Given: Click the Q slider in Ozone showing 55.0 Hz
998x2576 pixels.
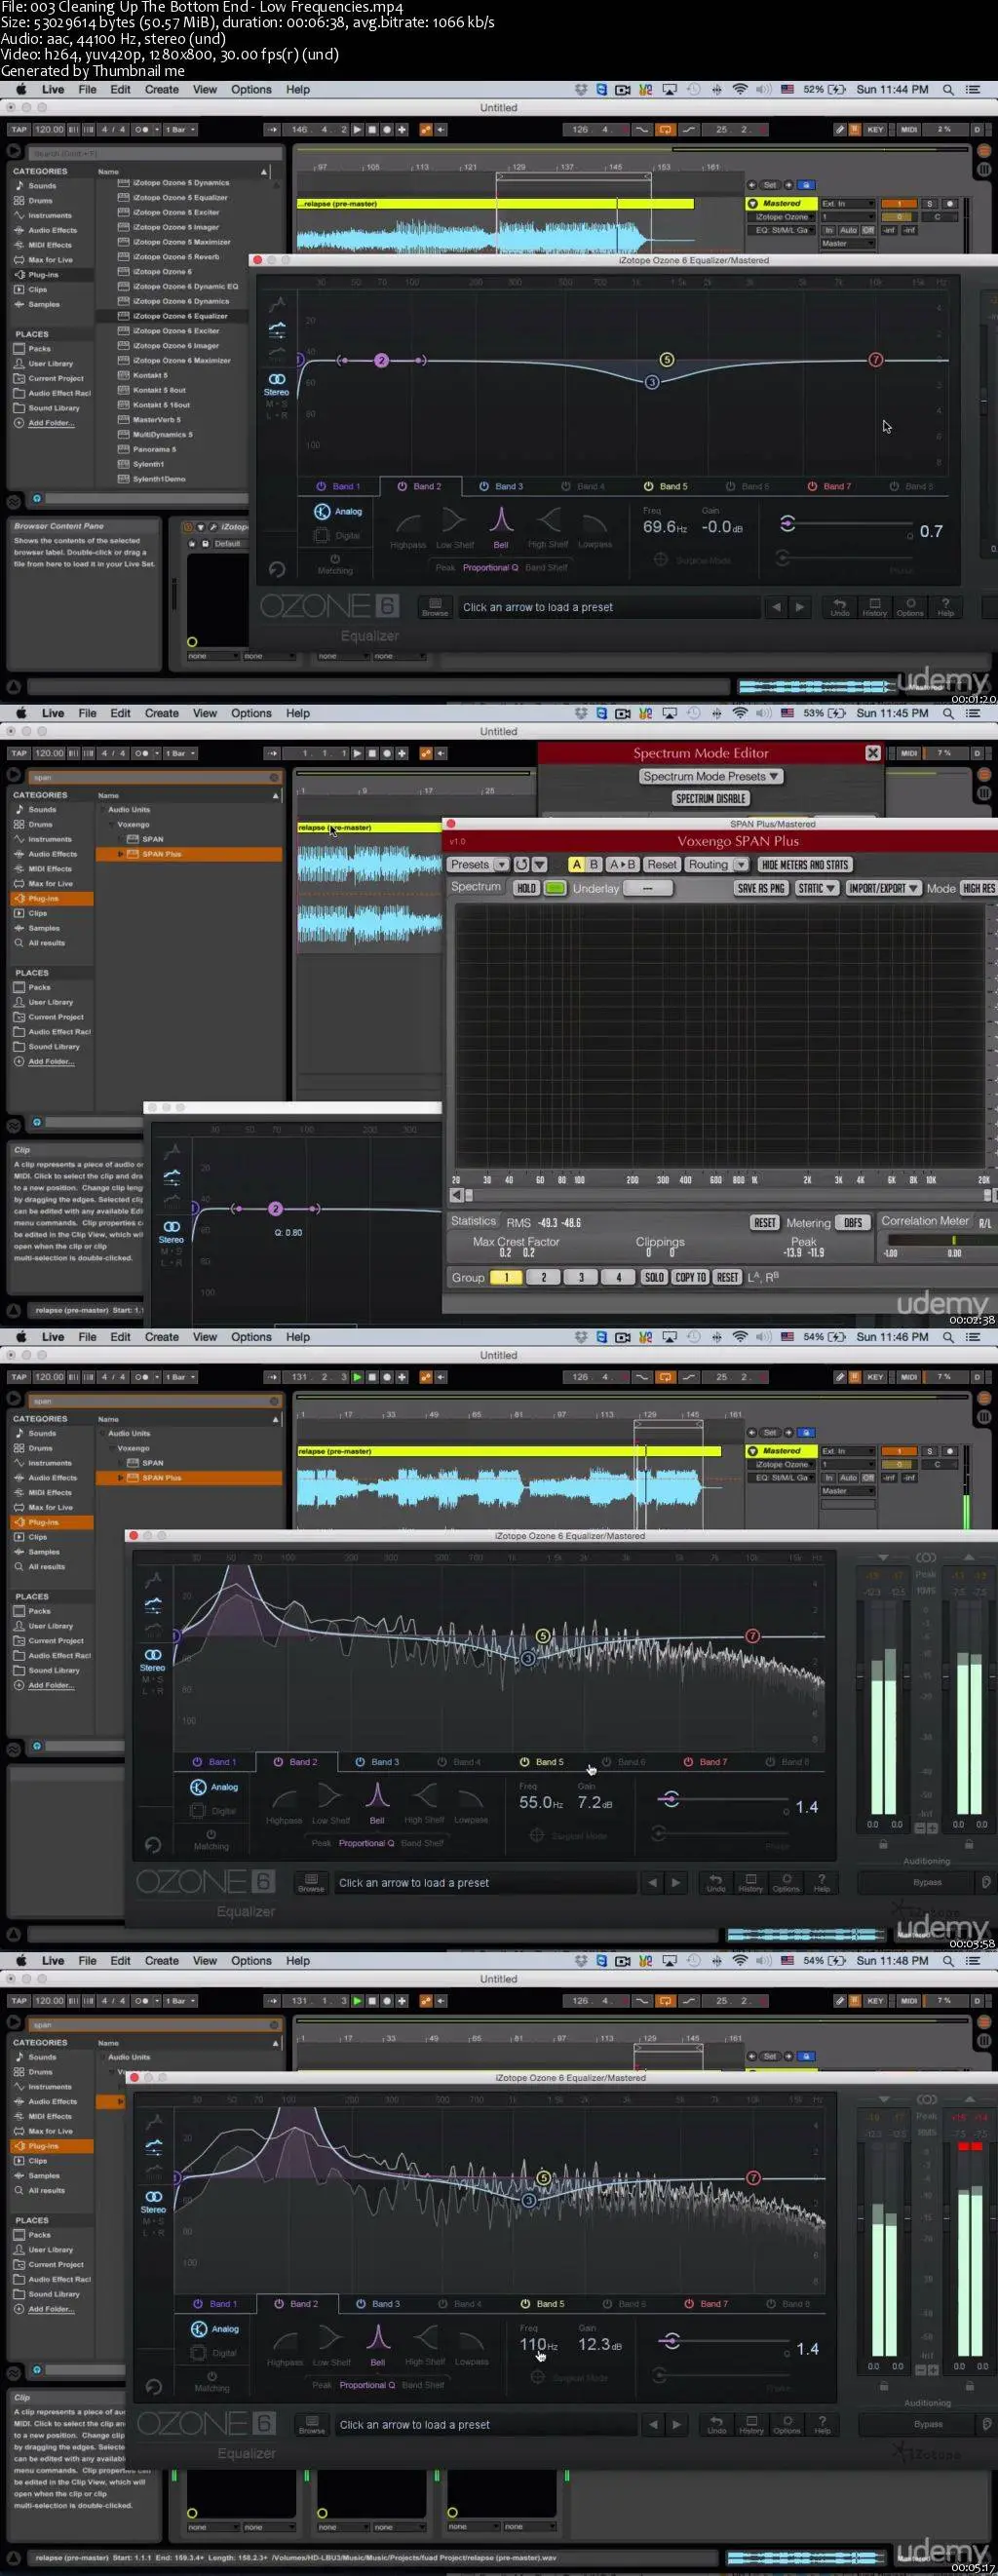Looking at the screenshot, I should click(x=723, y=1799).
